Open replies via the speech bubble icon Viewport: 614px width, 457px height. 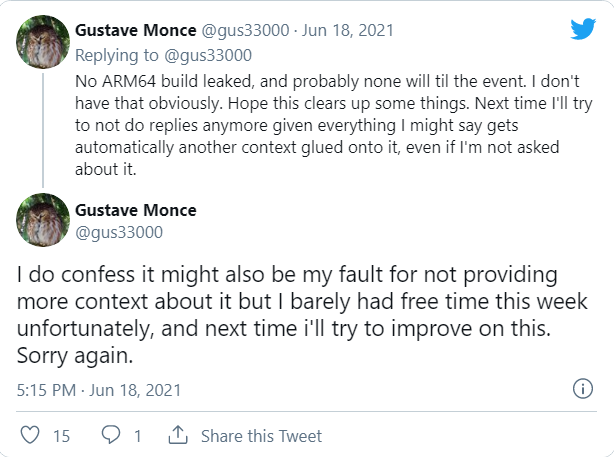click(x=111, y=435)
